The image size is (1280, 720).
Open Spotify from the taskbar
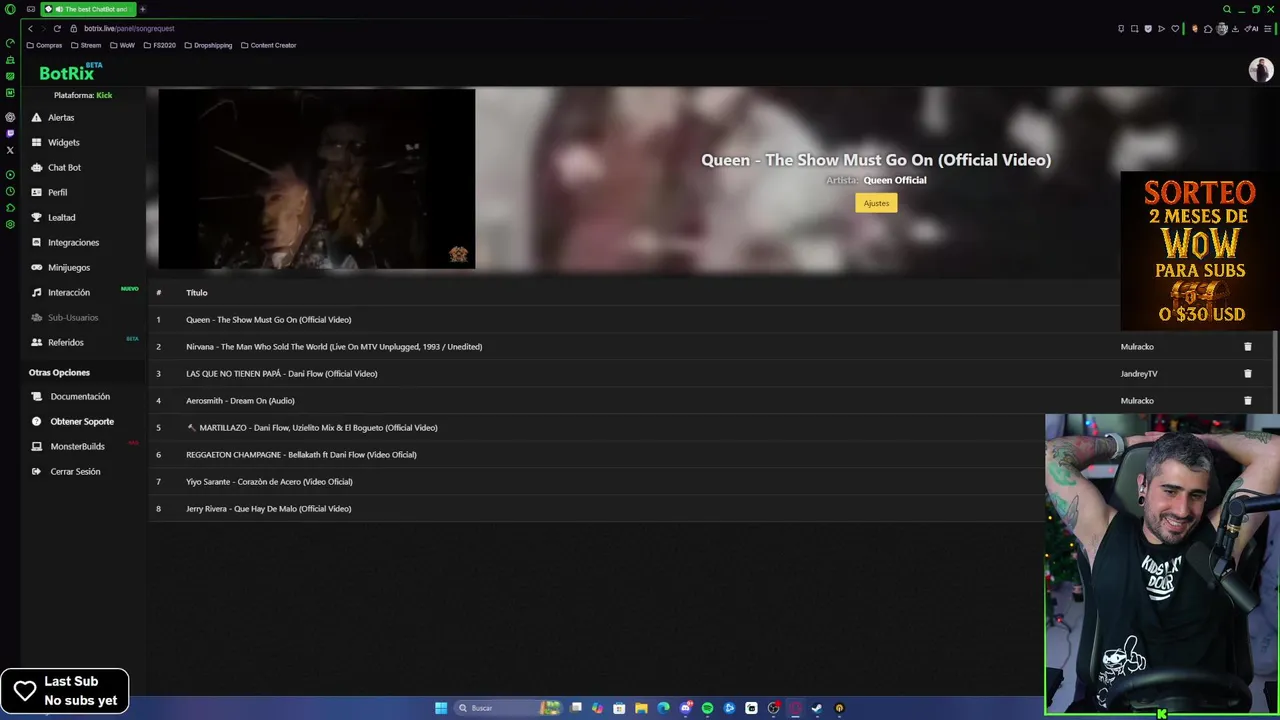707,708
